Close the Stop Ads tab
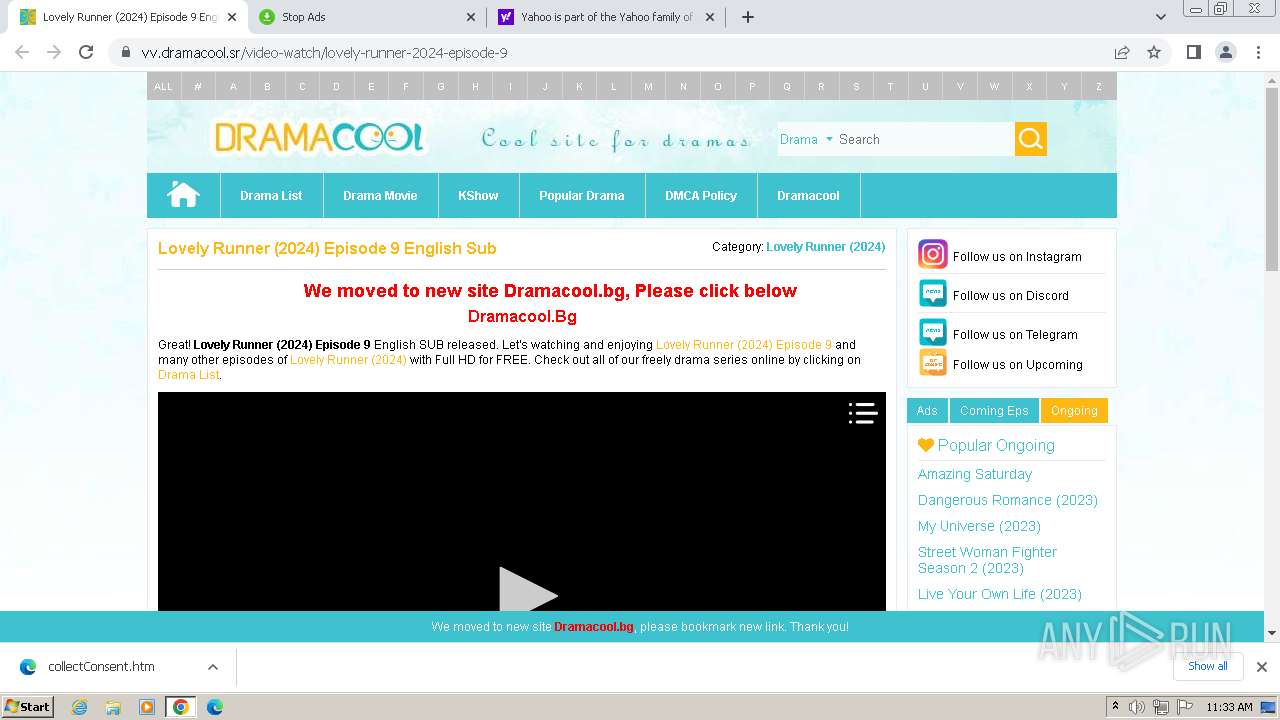This screenshot has width=1280, height=720. click(x=471, y=17)
